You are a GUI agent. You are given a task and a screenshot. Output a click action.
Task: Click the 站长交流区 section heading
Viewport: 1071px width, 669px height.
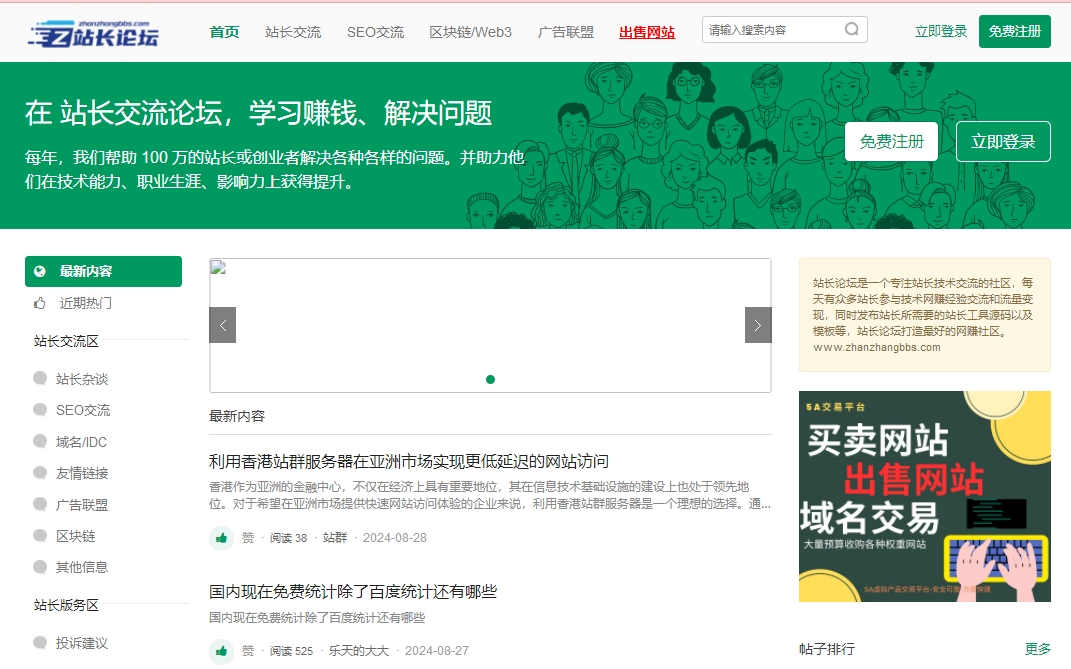pyautogui.click(x=66, y=341)
